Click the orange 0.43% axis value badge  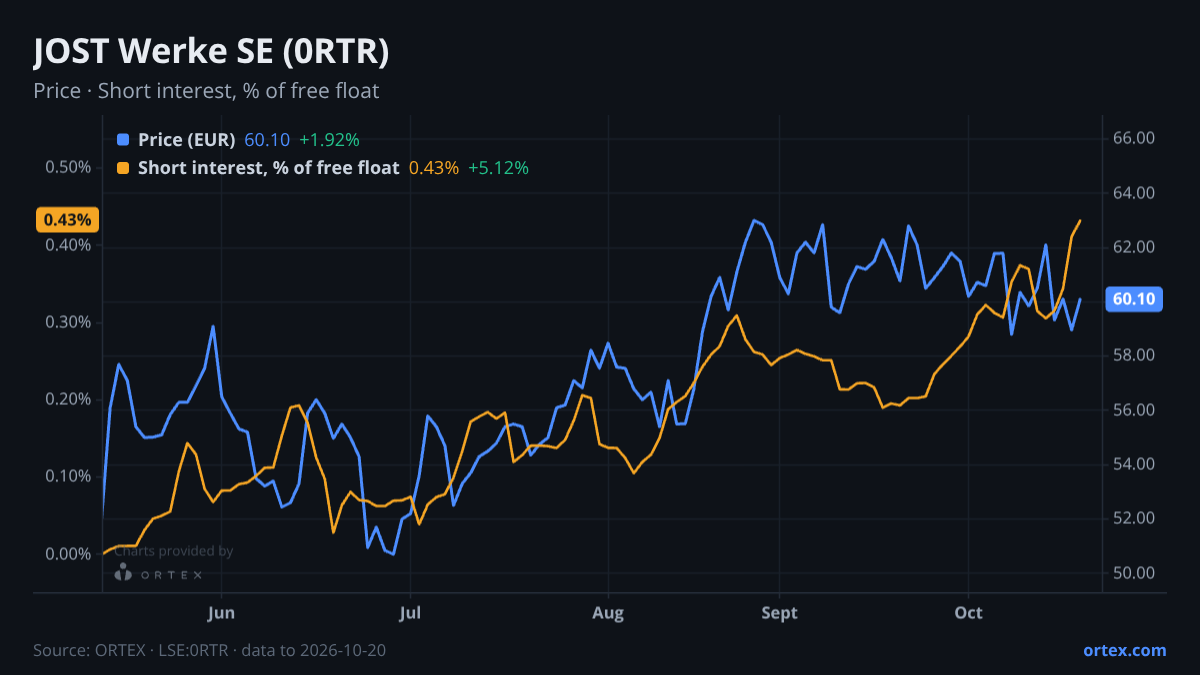(69, 219)
